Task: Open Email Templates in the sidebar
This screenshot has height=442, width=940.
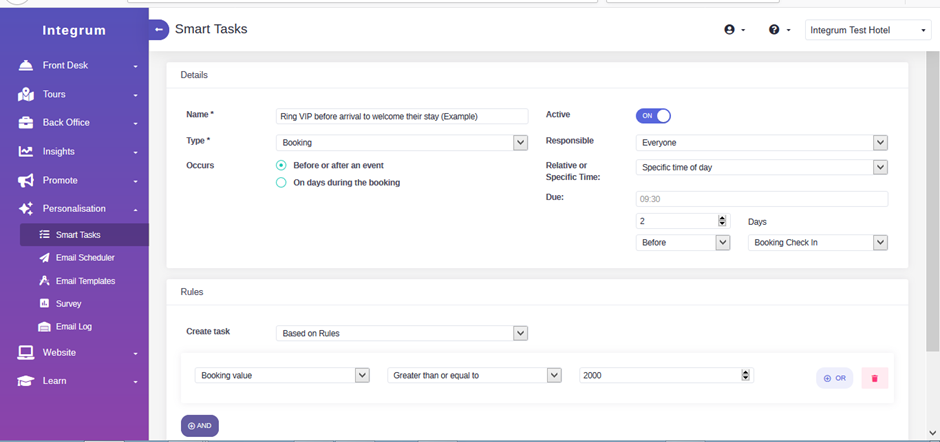Action: pos(84,281)
